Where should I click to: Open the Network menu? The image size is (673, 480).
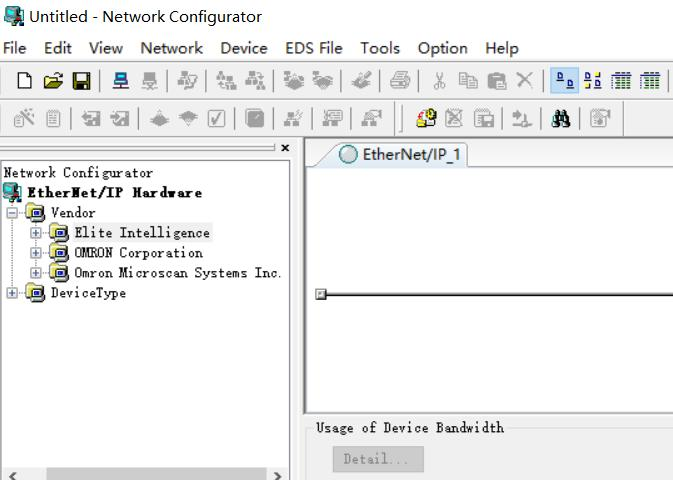(x=171, y=48)
